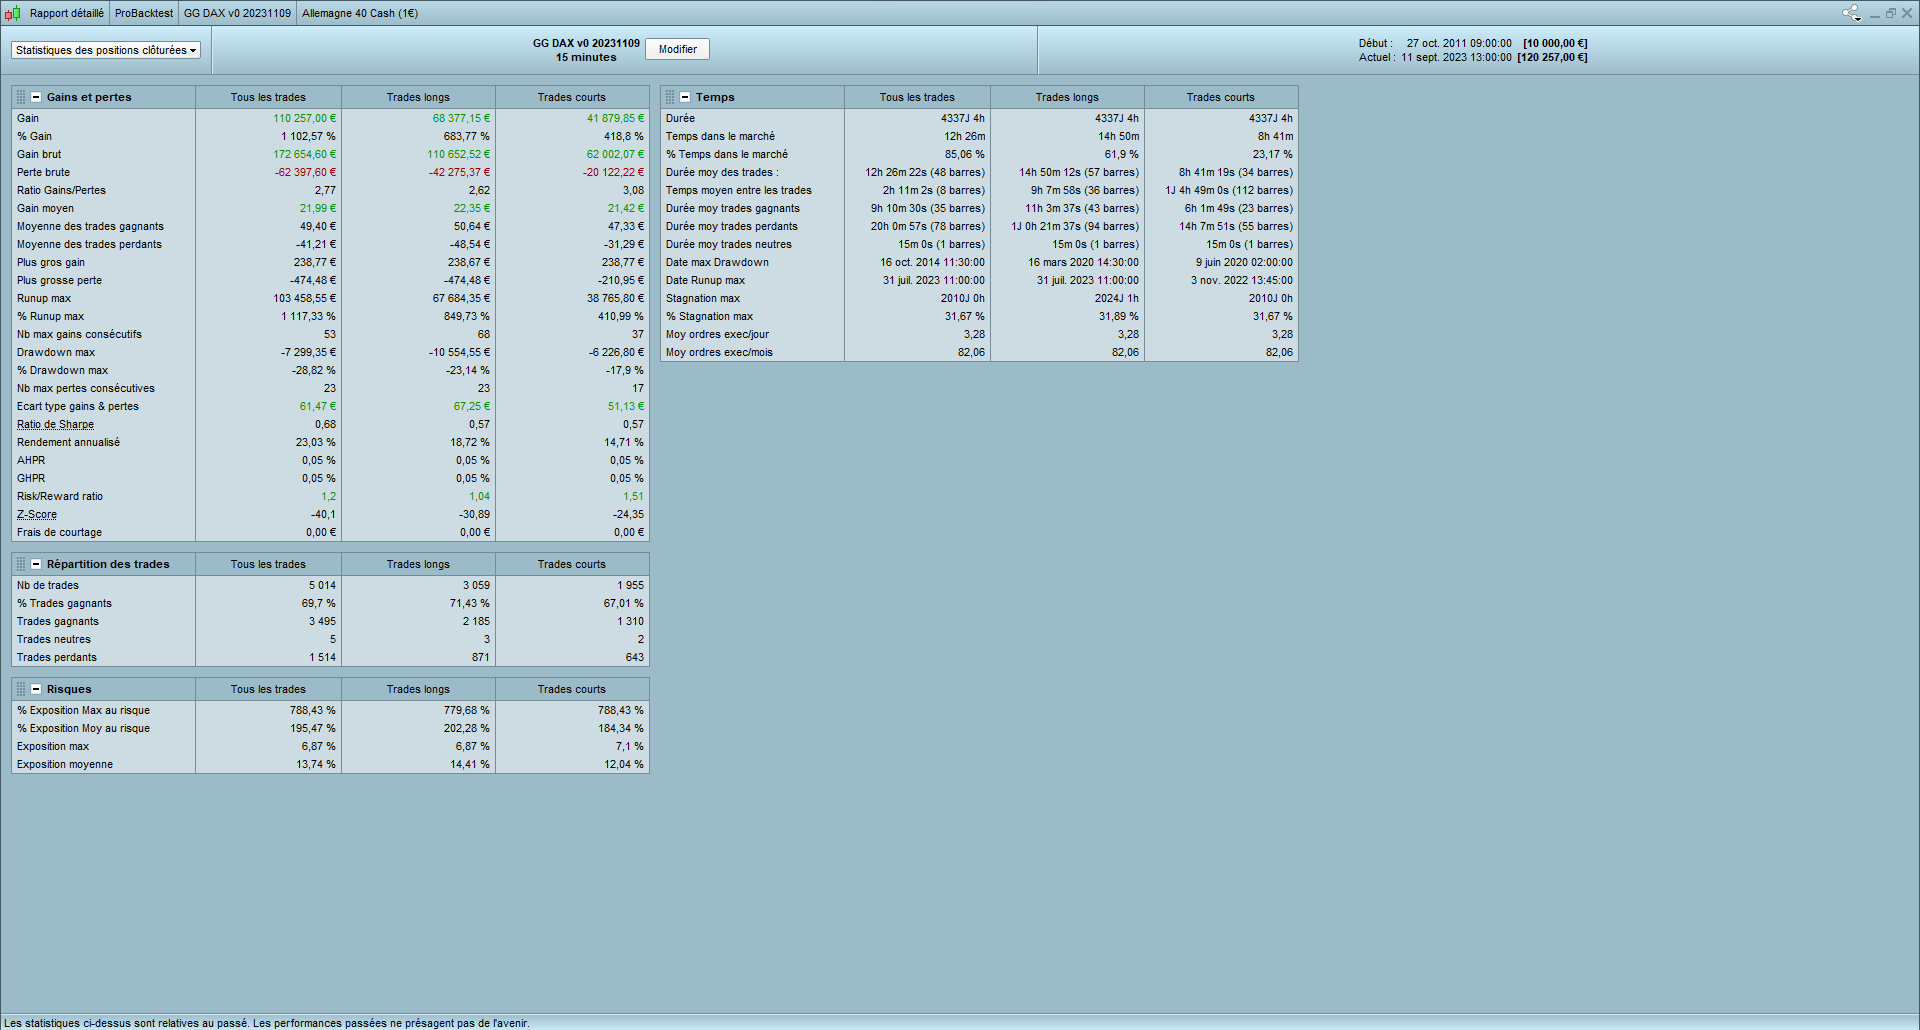
Task: Open Statistiques des positions clôturées dropdown
Action: 106,50
